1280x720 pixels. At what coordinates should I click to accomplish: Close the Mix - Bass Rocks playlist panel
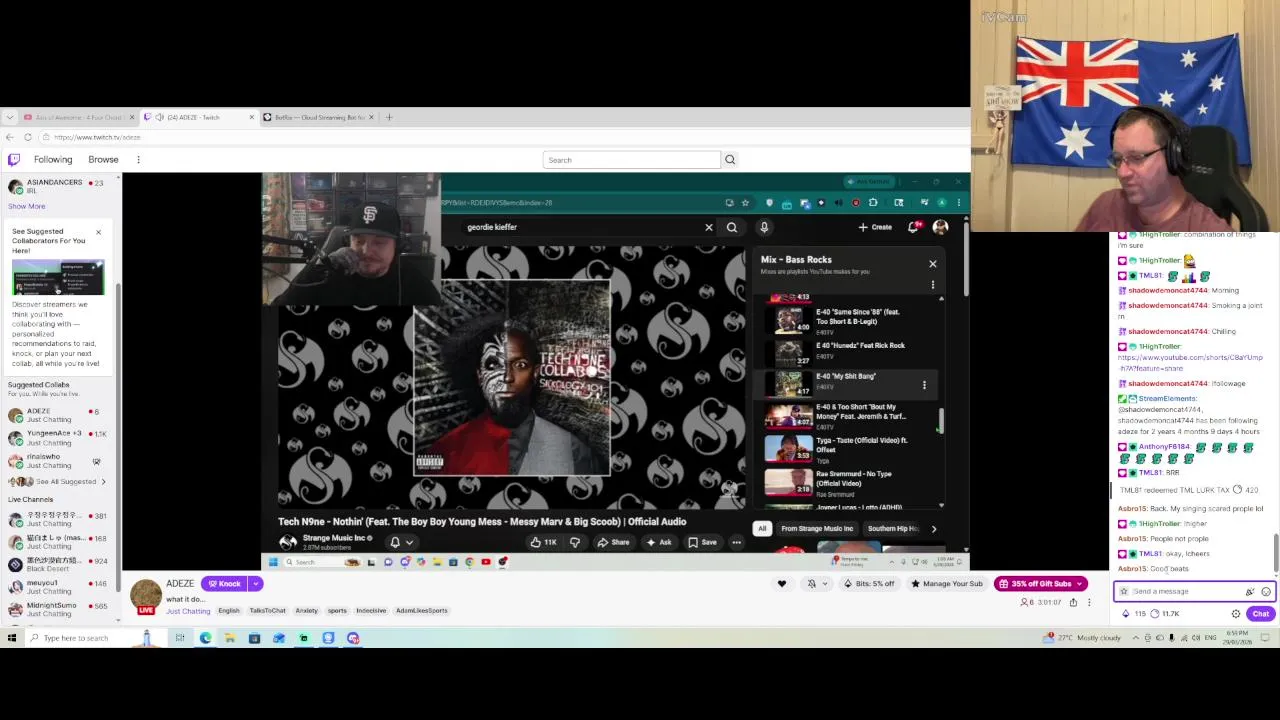tap(933, 264)
